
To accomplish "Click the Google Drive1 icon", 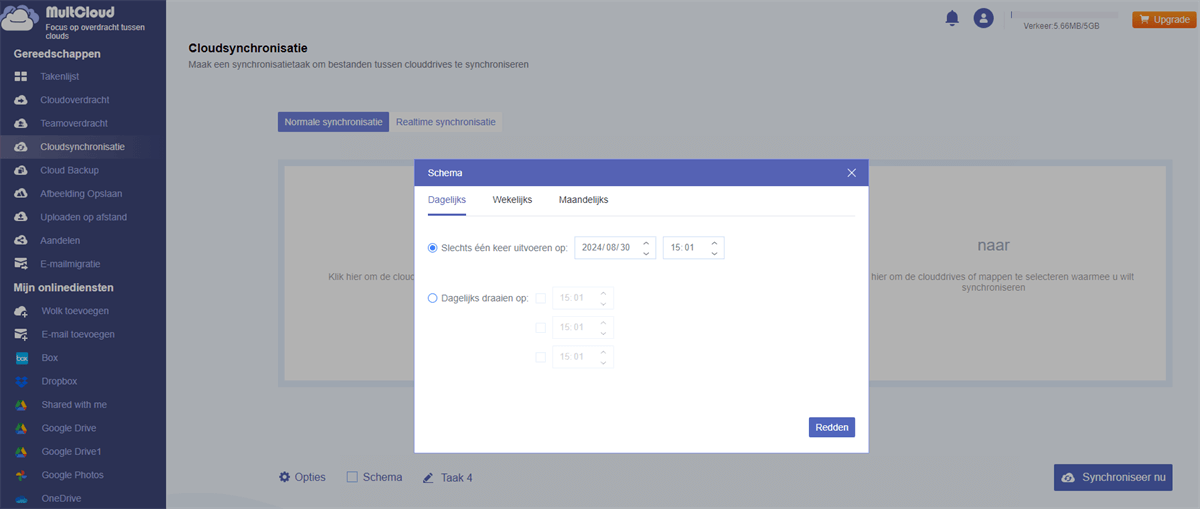I will [x=21, y=452].
